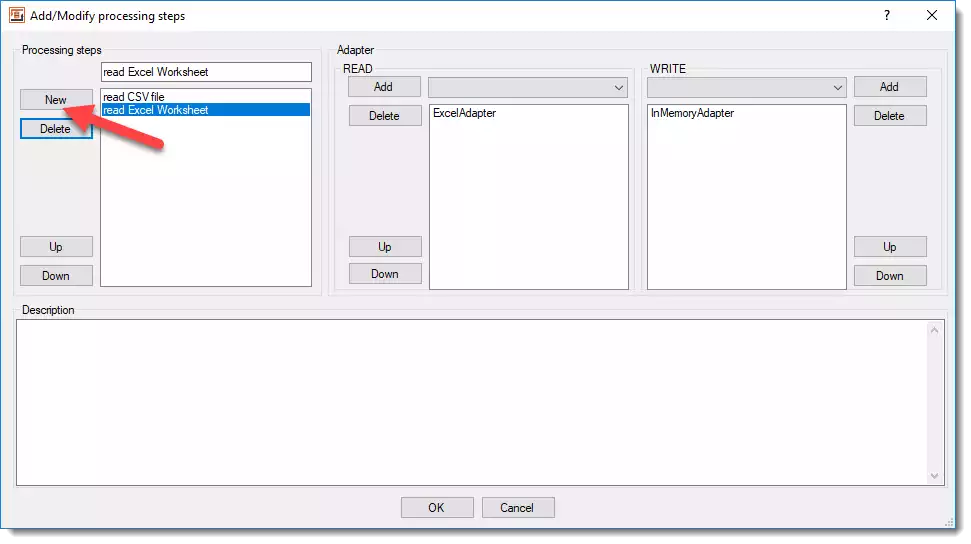Close the Add/Modify processing steps dialog
This screenshot has width=971, height=544.
pyautogui.click(x=932, y=16)
